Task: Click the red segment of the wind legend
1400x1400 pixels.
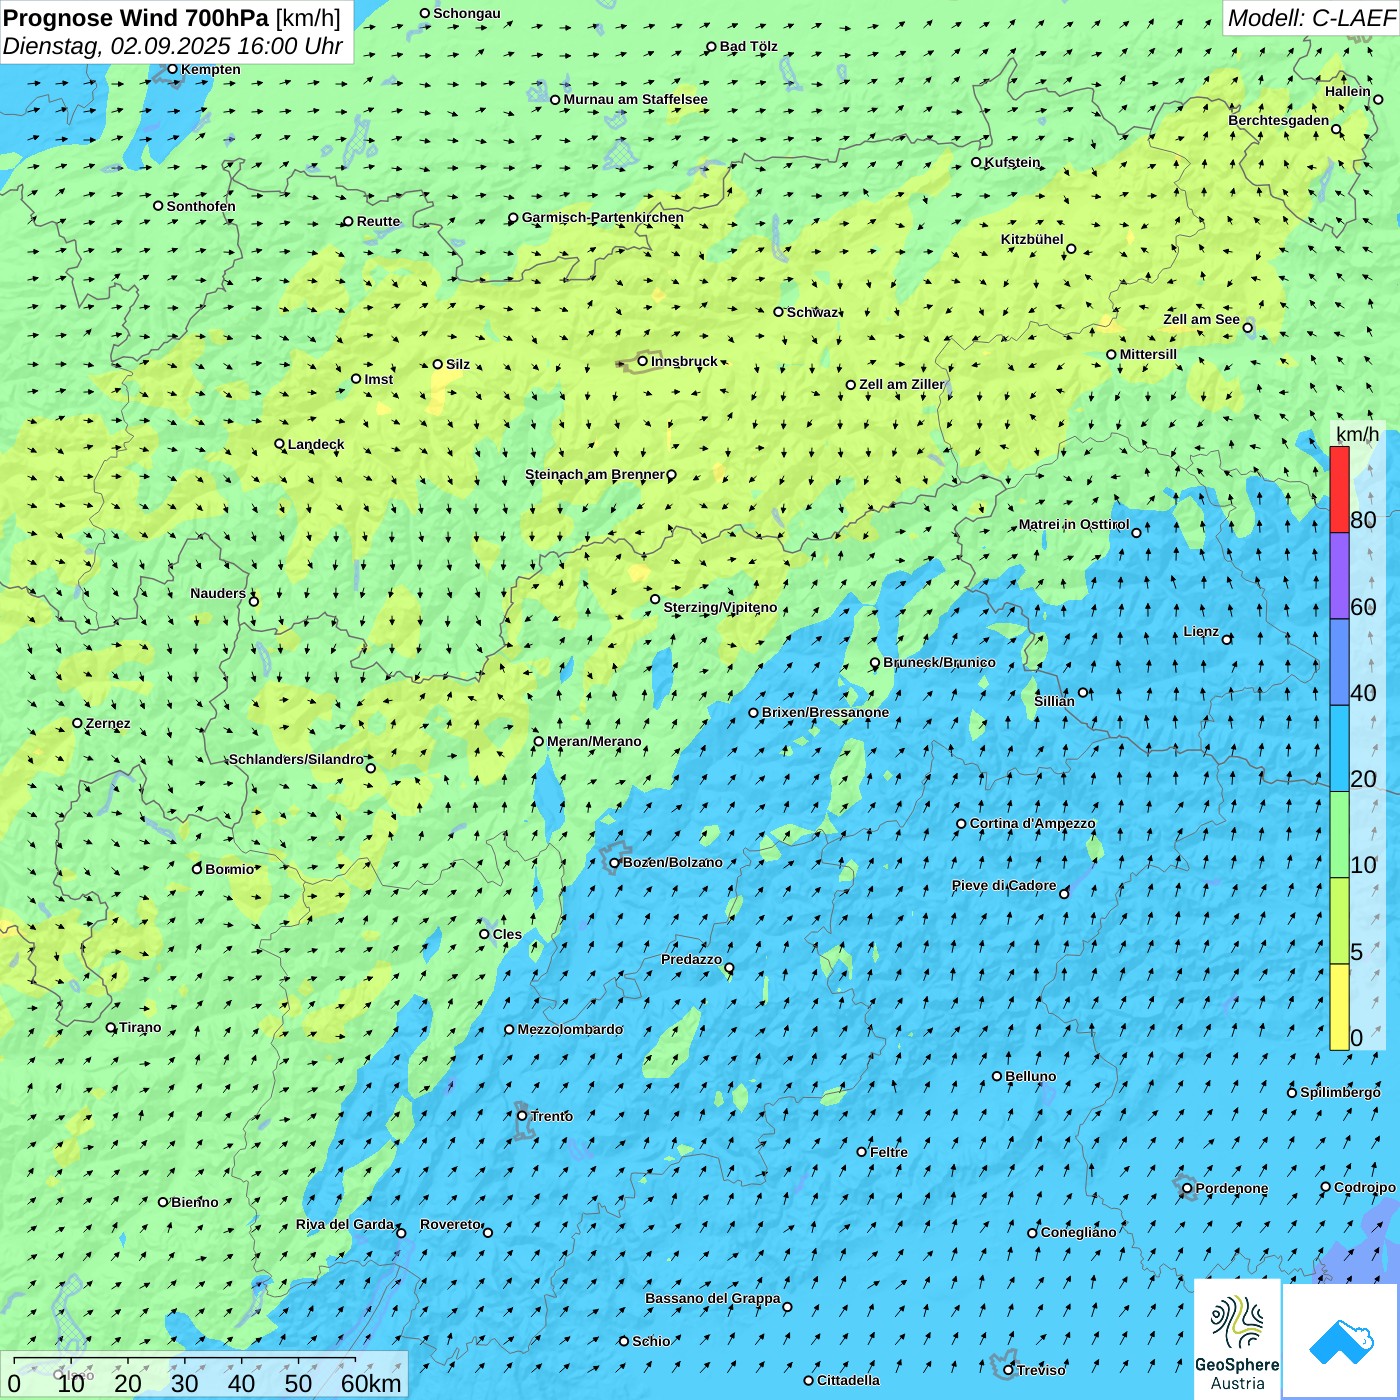Action: (x=1339, y=490)
